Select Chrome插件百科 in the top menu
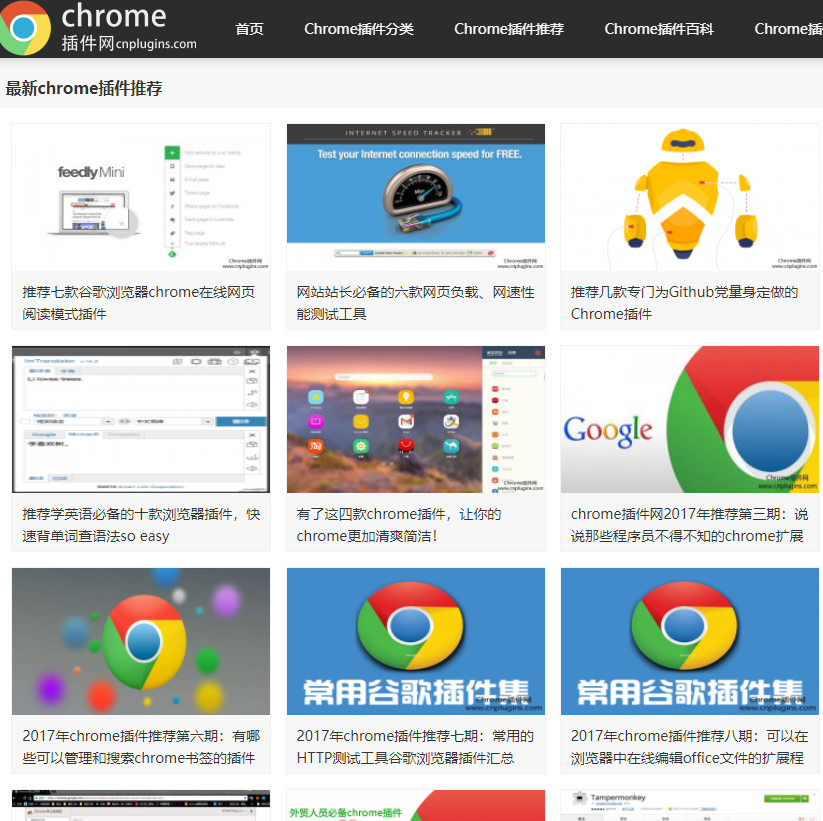Screen dimensions: 823x821 pyautogui.click(x=659, y=29)
